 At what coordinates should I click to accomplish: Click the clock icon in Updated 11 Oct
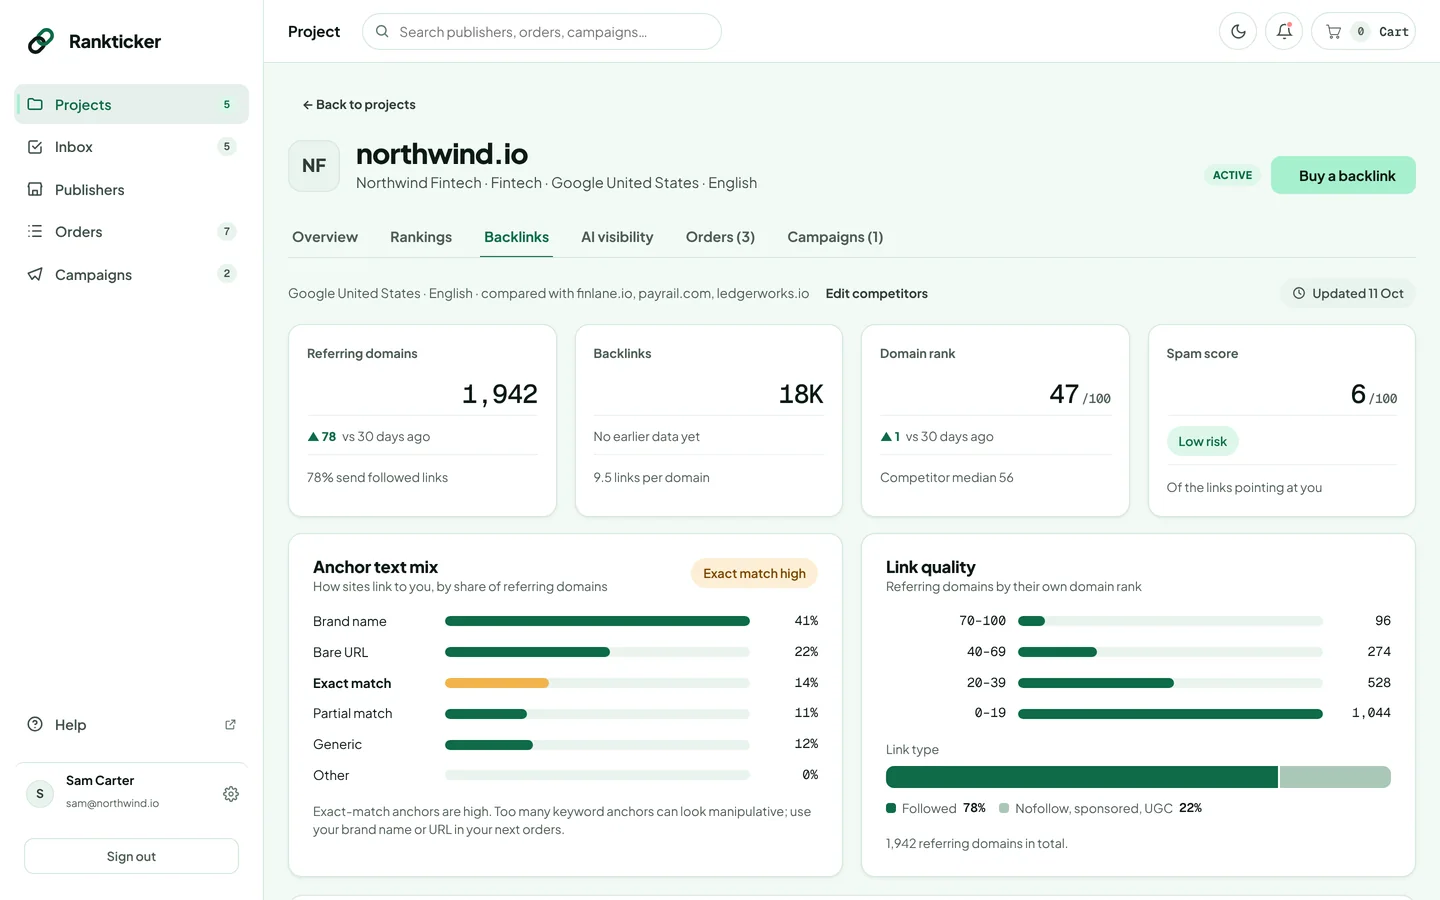coord(1299,293)
